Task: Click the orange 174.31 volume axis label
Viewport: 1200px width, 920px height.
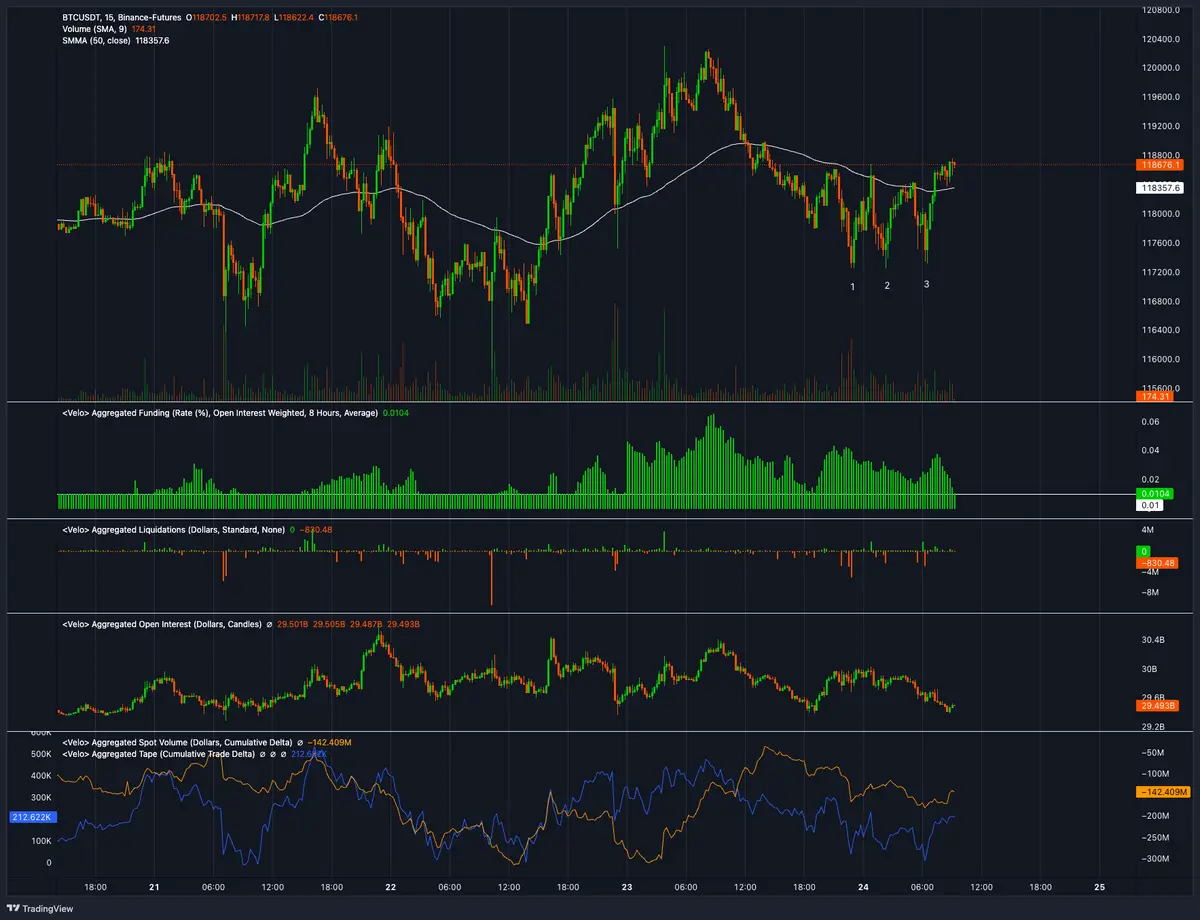Action: 1155,397
